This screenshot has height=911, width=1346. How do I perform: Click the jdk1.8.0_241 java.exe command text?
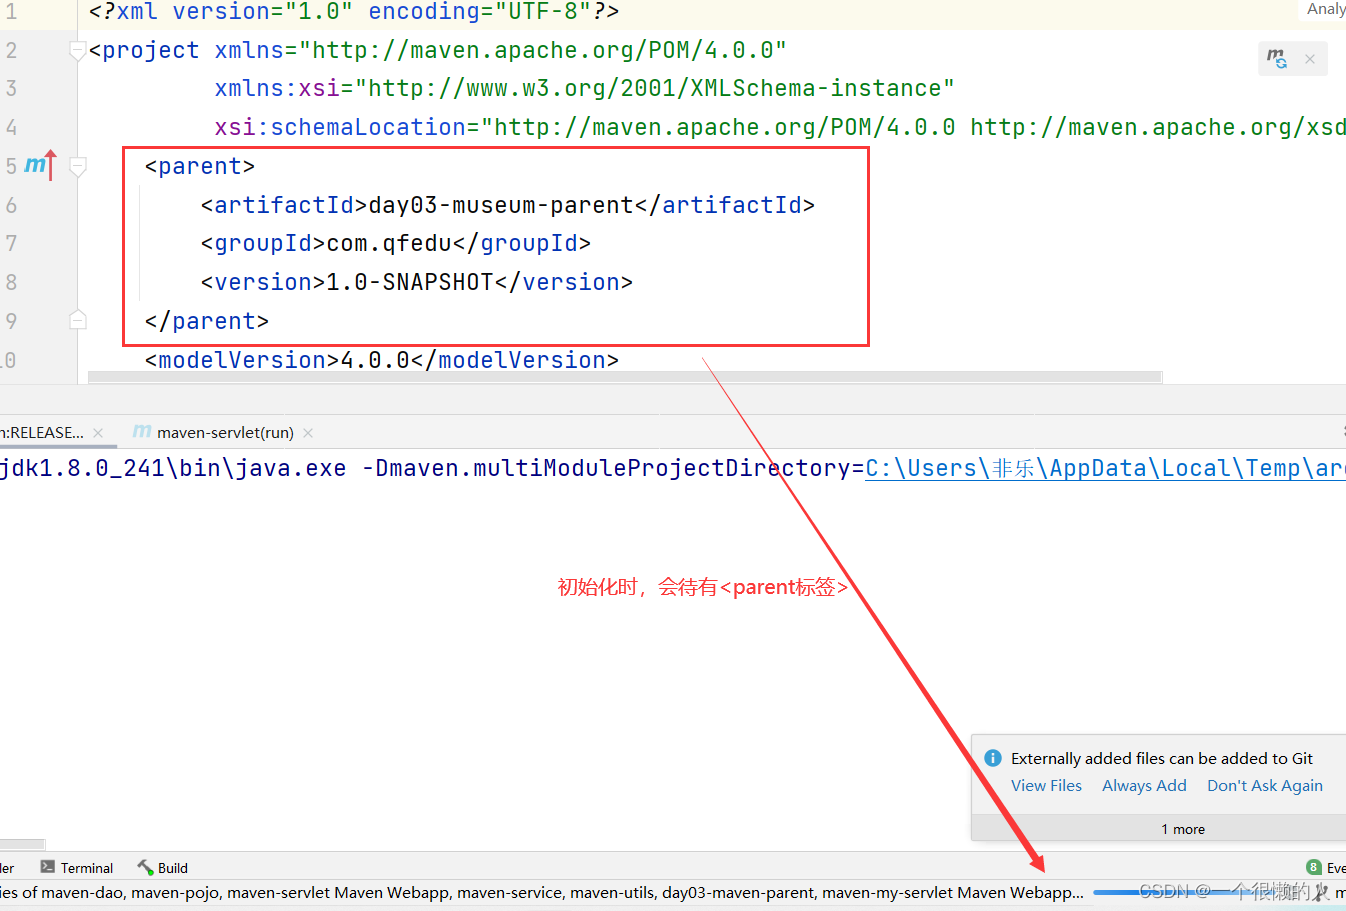(172, 468)
